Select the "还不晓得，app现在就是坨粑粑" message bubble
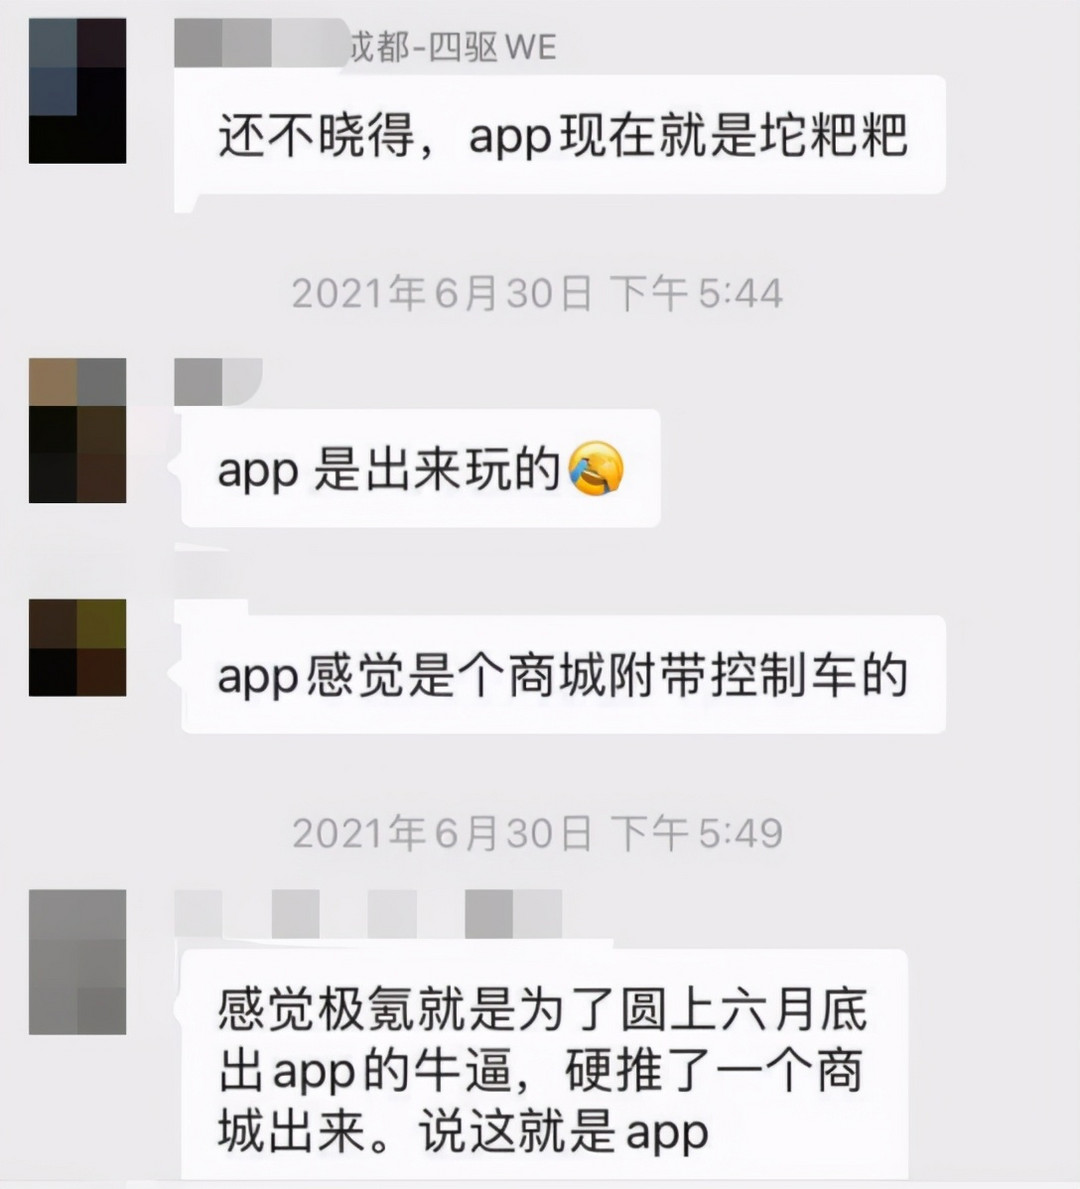 (x=560, y=135)
